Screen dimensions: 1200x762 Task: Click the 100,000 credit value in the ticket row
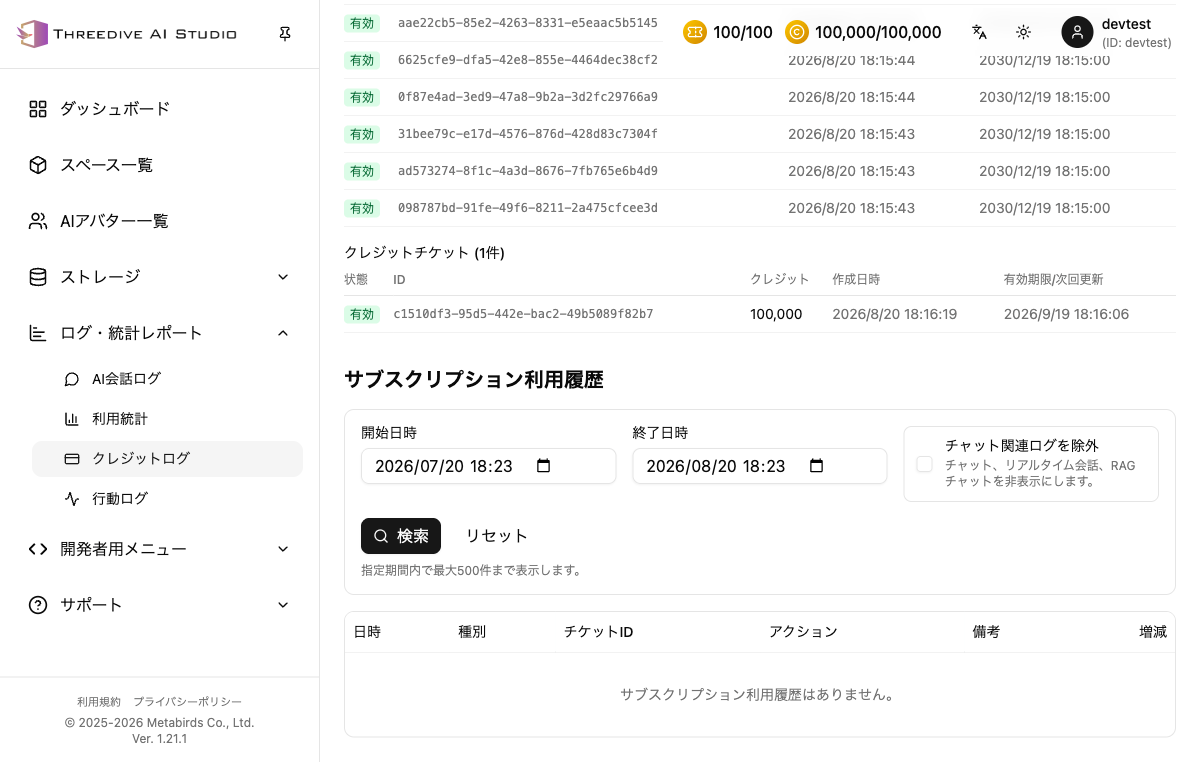[776, 314]
